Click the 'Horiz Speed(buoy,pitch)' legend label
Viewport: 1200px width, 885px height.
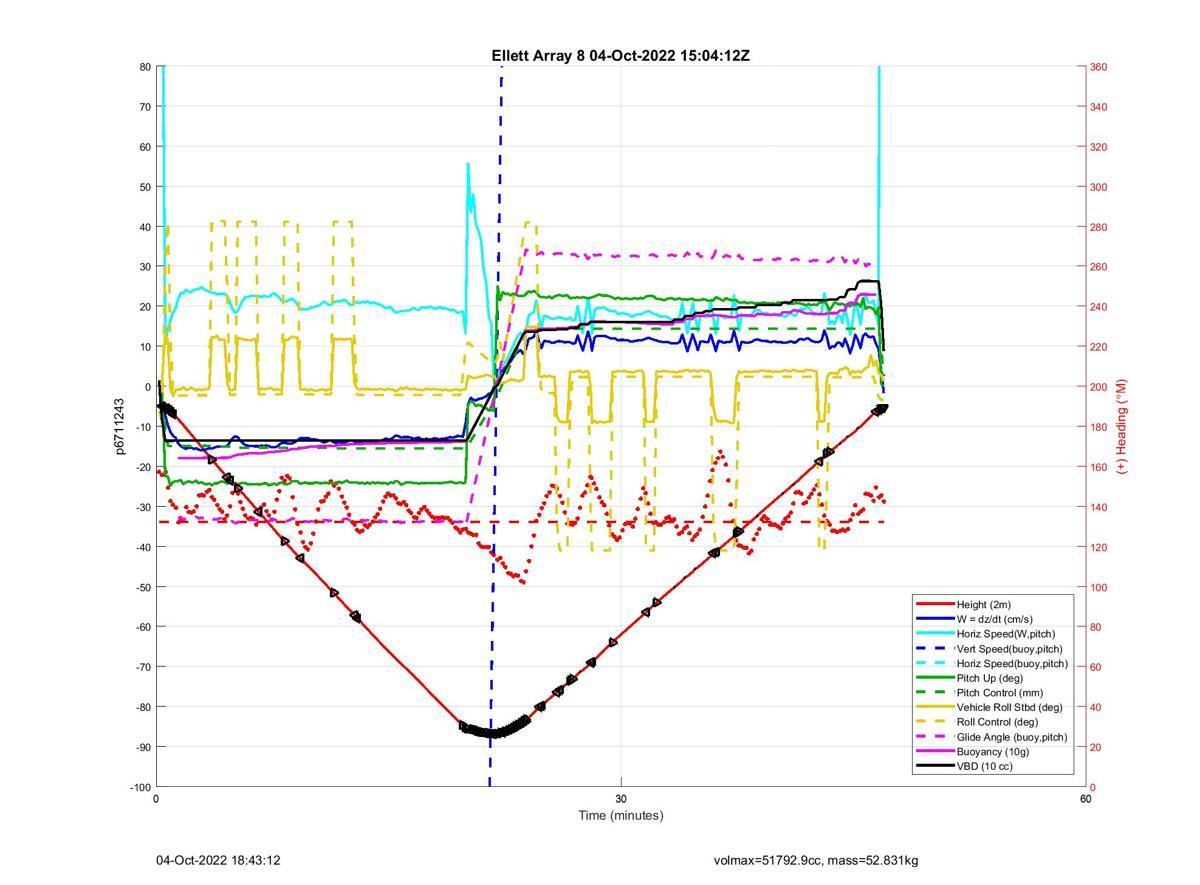(1012, 663)
